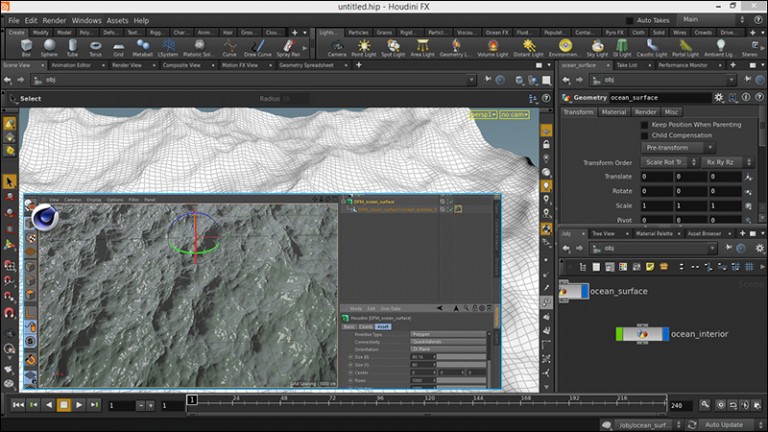Open the File menu
Screen dimensions: 768x432
[x=14, y=21]
